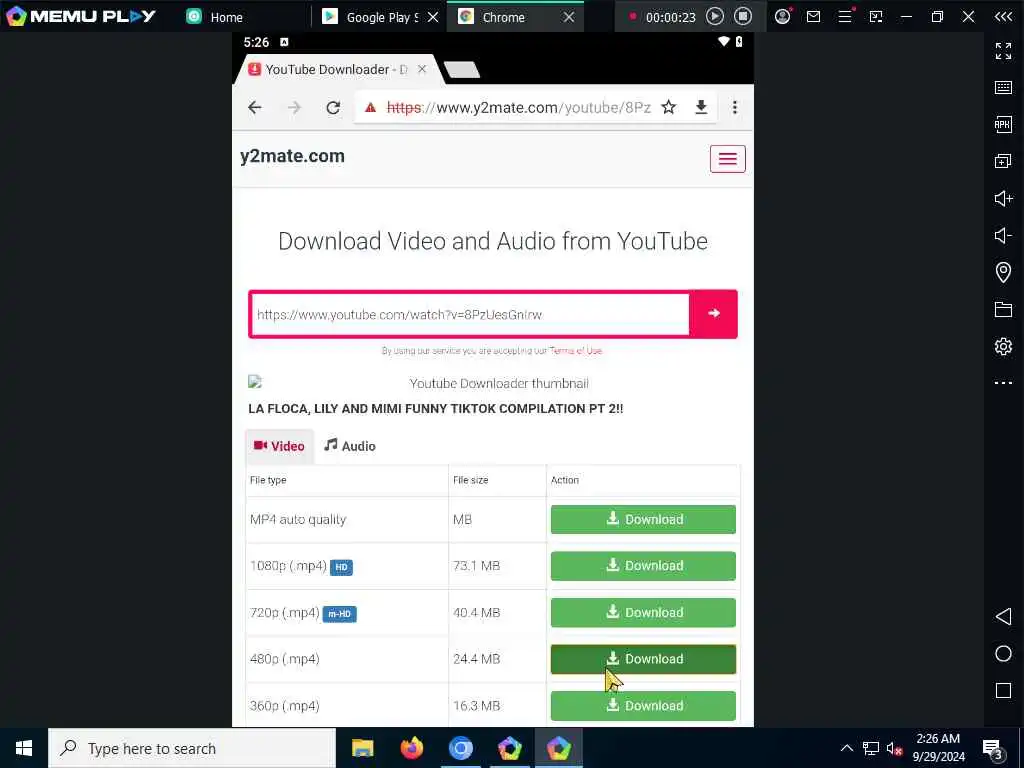Tap the Android recent apps square button
The image size is (1024, 768).
pyautogui.click(x=1003, y=690)
